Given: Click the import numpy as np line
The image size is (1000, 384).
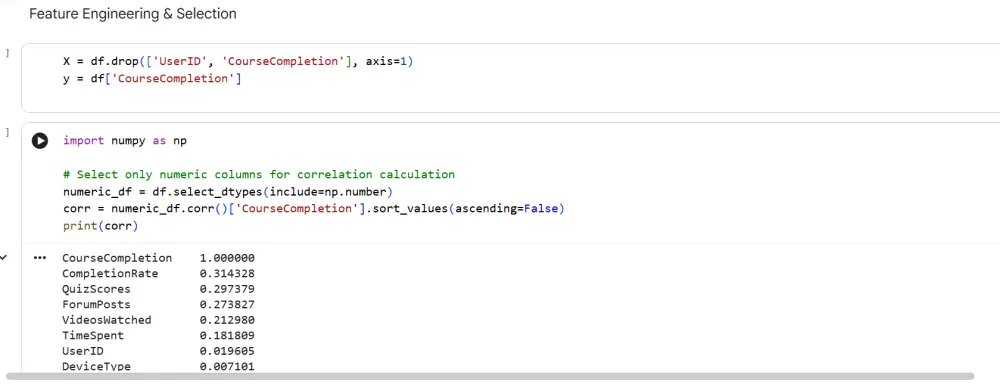Looking at the screenshot, I should [124, 140].
